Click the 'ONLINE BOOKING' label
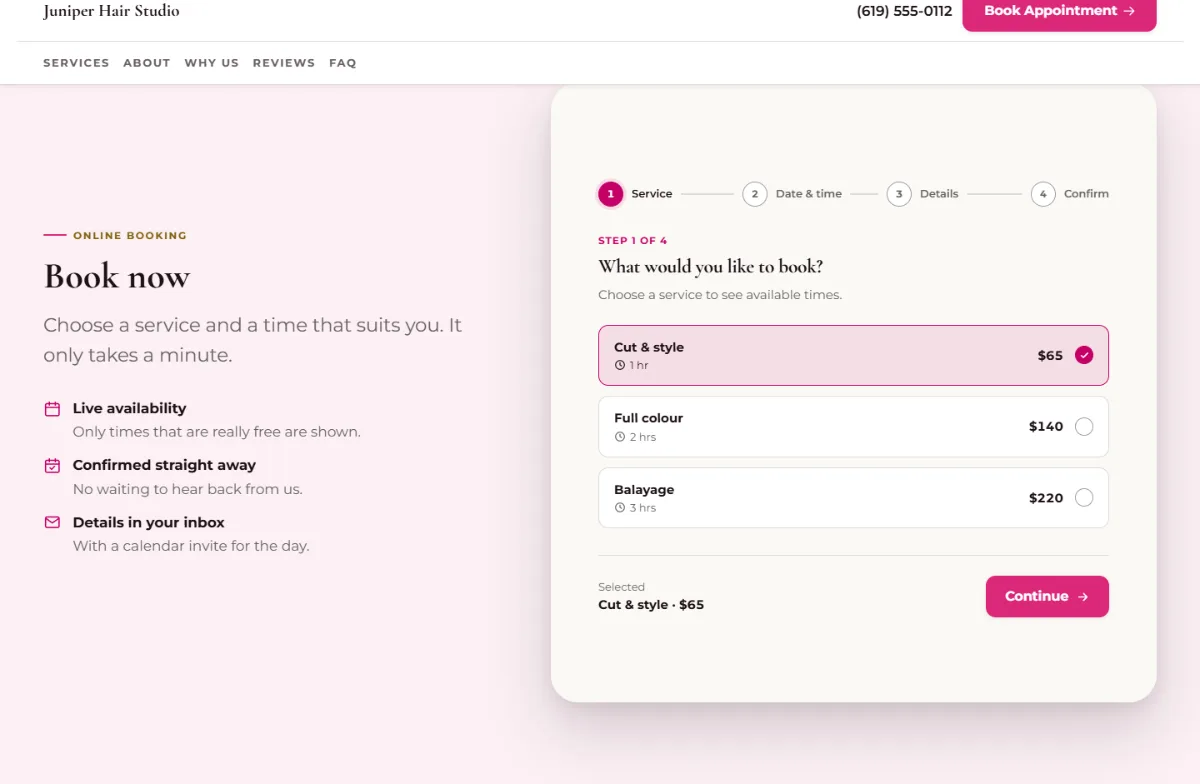 130,236
